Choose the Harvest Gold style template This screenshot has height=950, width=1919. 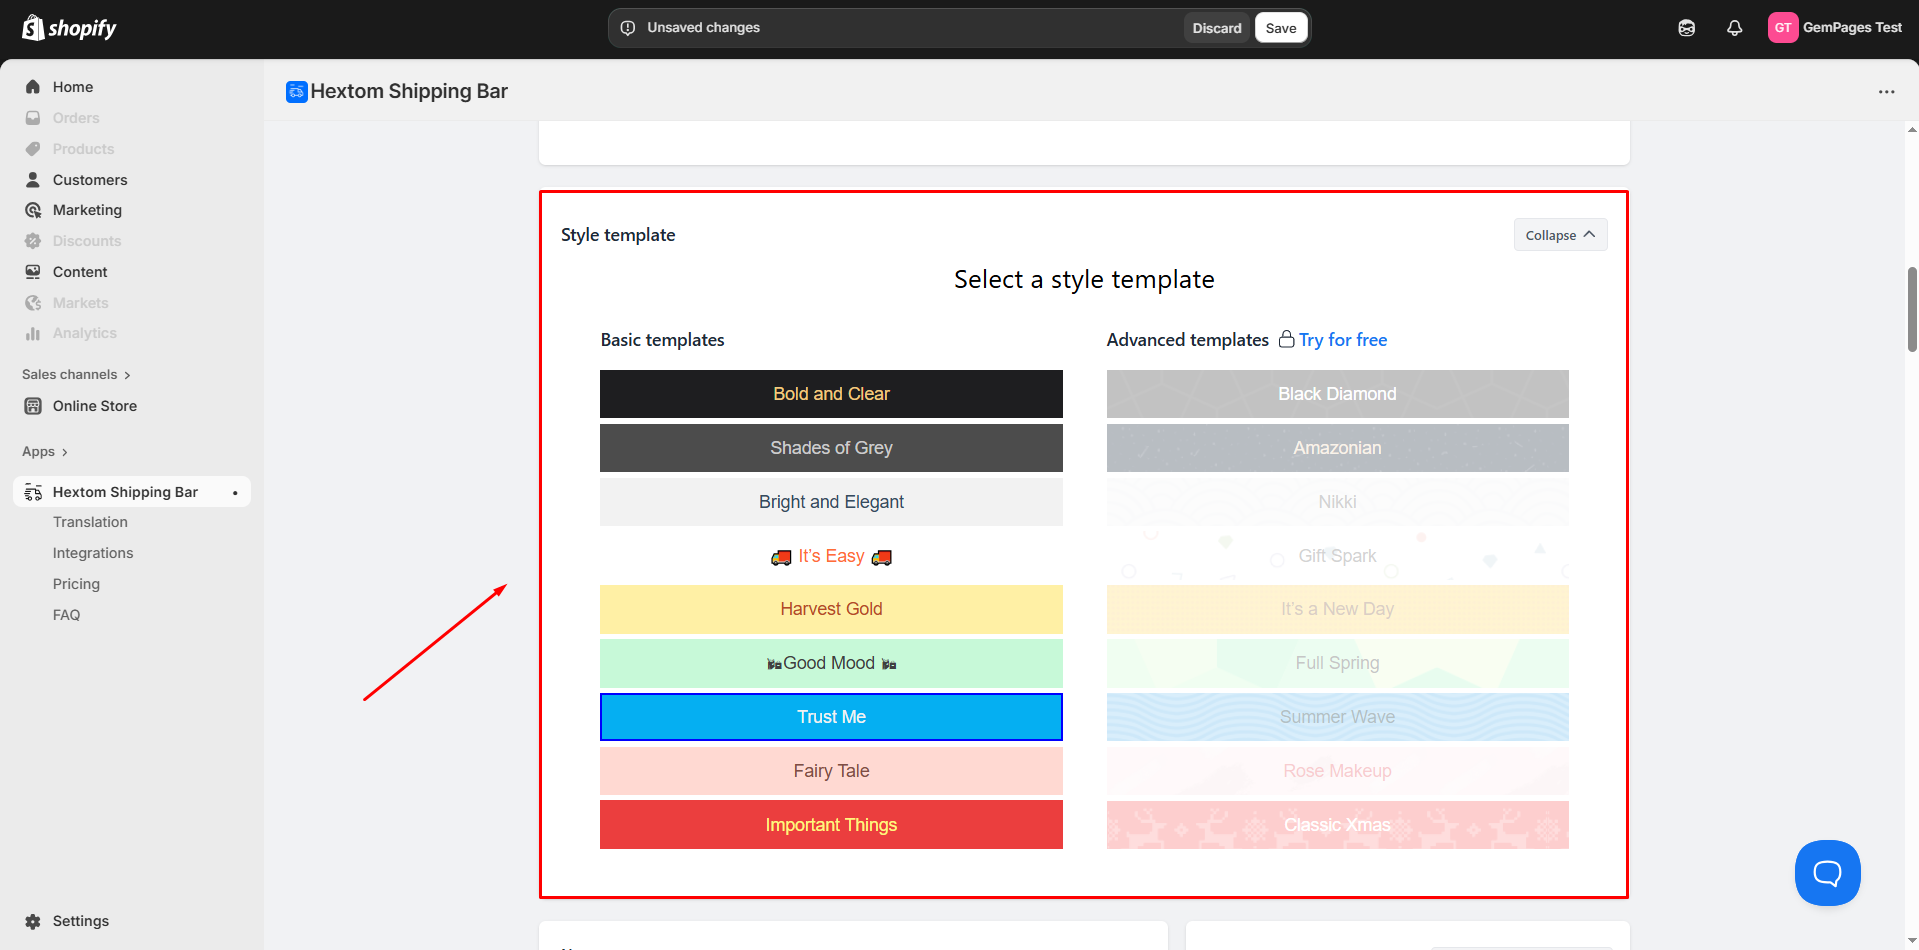pyautogui.click(x=830, y=609)
